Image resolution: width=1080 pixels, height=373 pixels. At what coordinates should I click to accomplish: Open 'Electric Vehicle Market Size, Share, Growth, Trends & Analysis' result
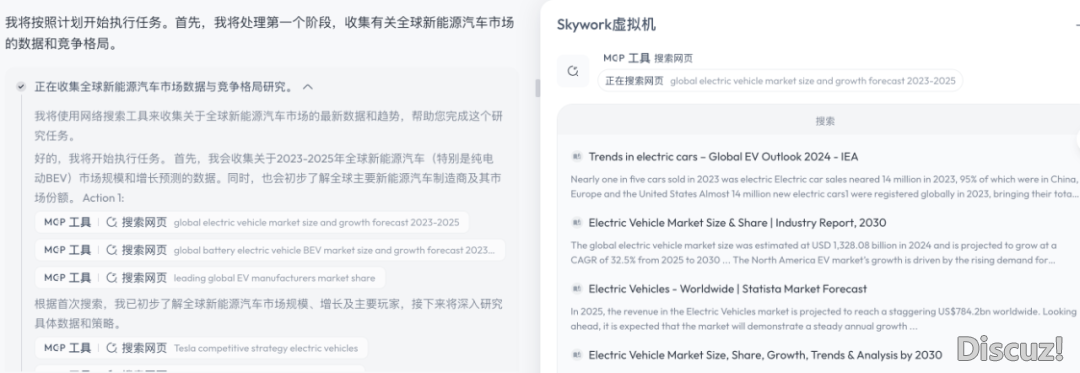(x=765, y=355)
